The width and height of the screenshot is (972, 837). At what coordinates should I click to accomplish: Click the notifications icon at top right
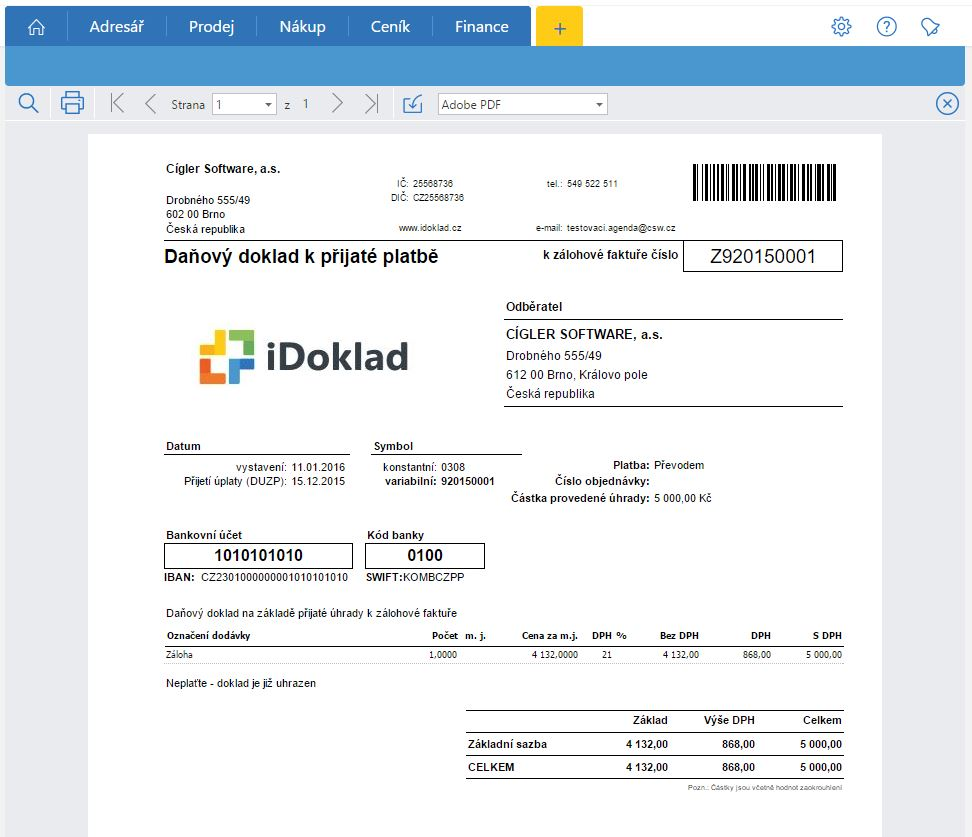[x=931, y=27]
